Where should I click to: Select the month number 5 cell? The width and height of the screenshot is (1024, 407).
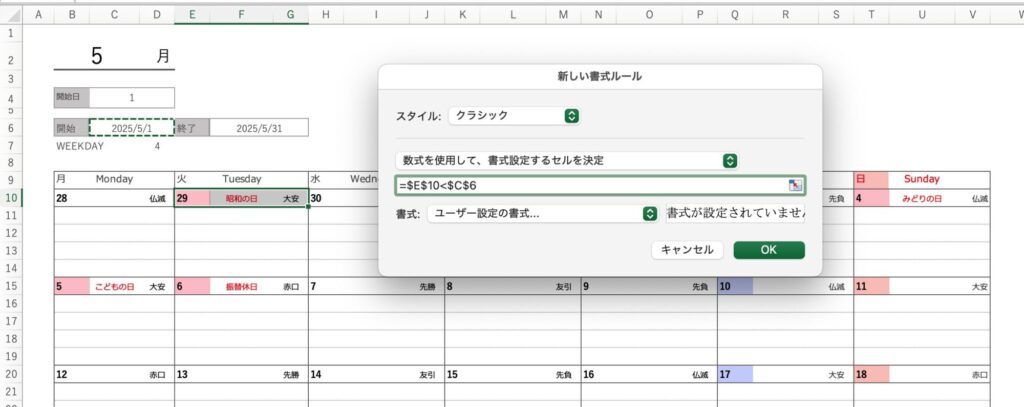(x=97, y=56)
